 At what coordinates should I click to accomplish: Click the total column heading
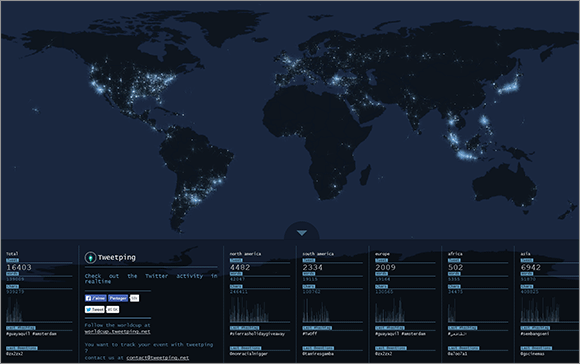click(x=12, y=254)
